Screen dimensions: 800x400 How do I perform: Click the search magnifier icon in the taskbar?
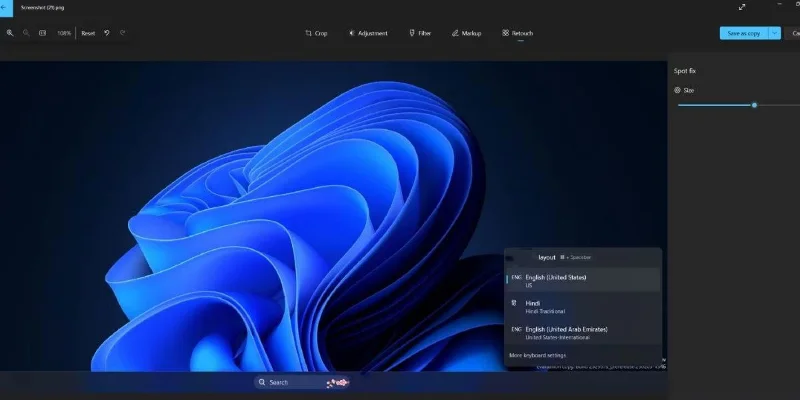[262, 382]
